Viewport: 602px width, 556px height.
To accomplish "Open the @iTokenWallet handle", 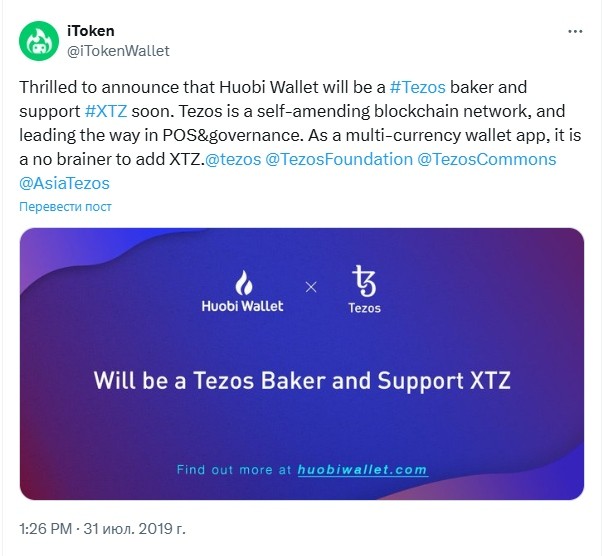I will (x=118, y=51).
